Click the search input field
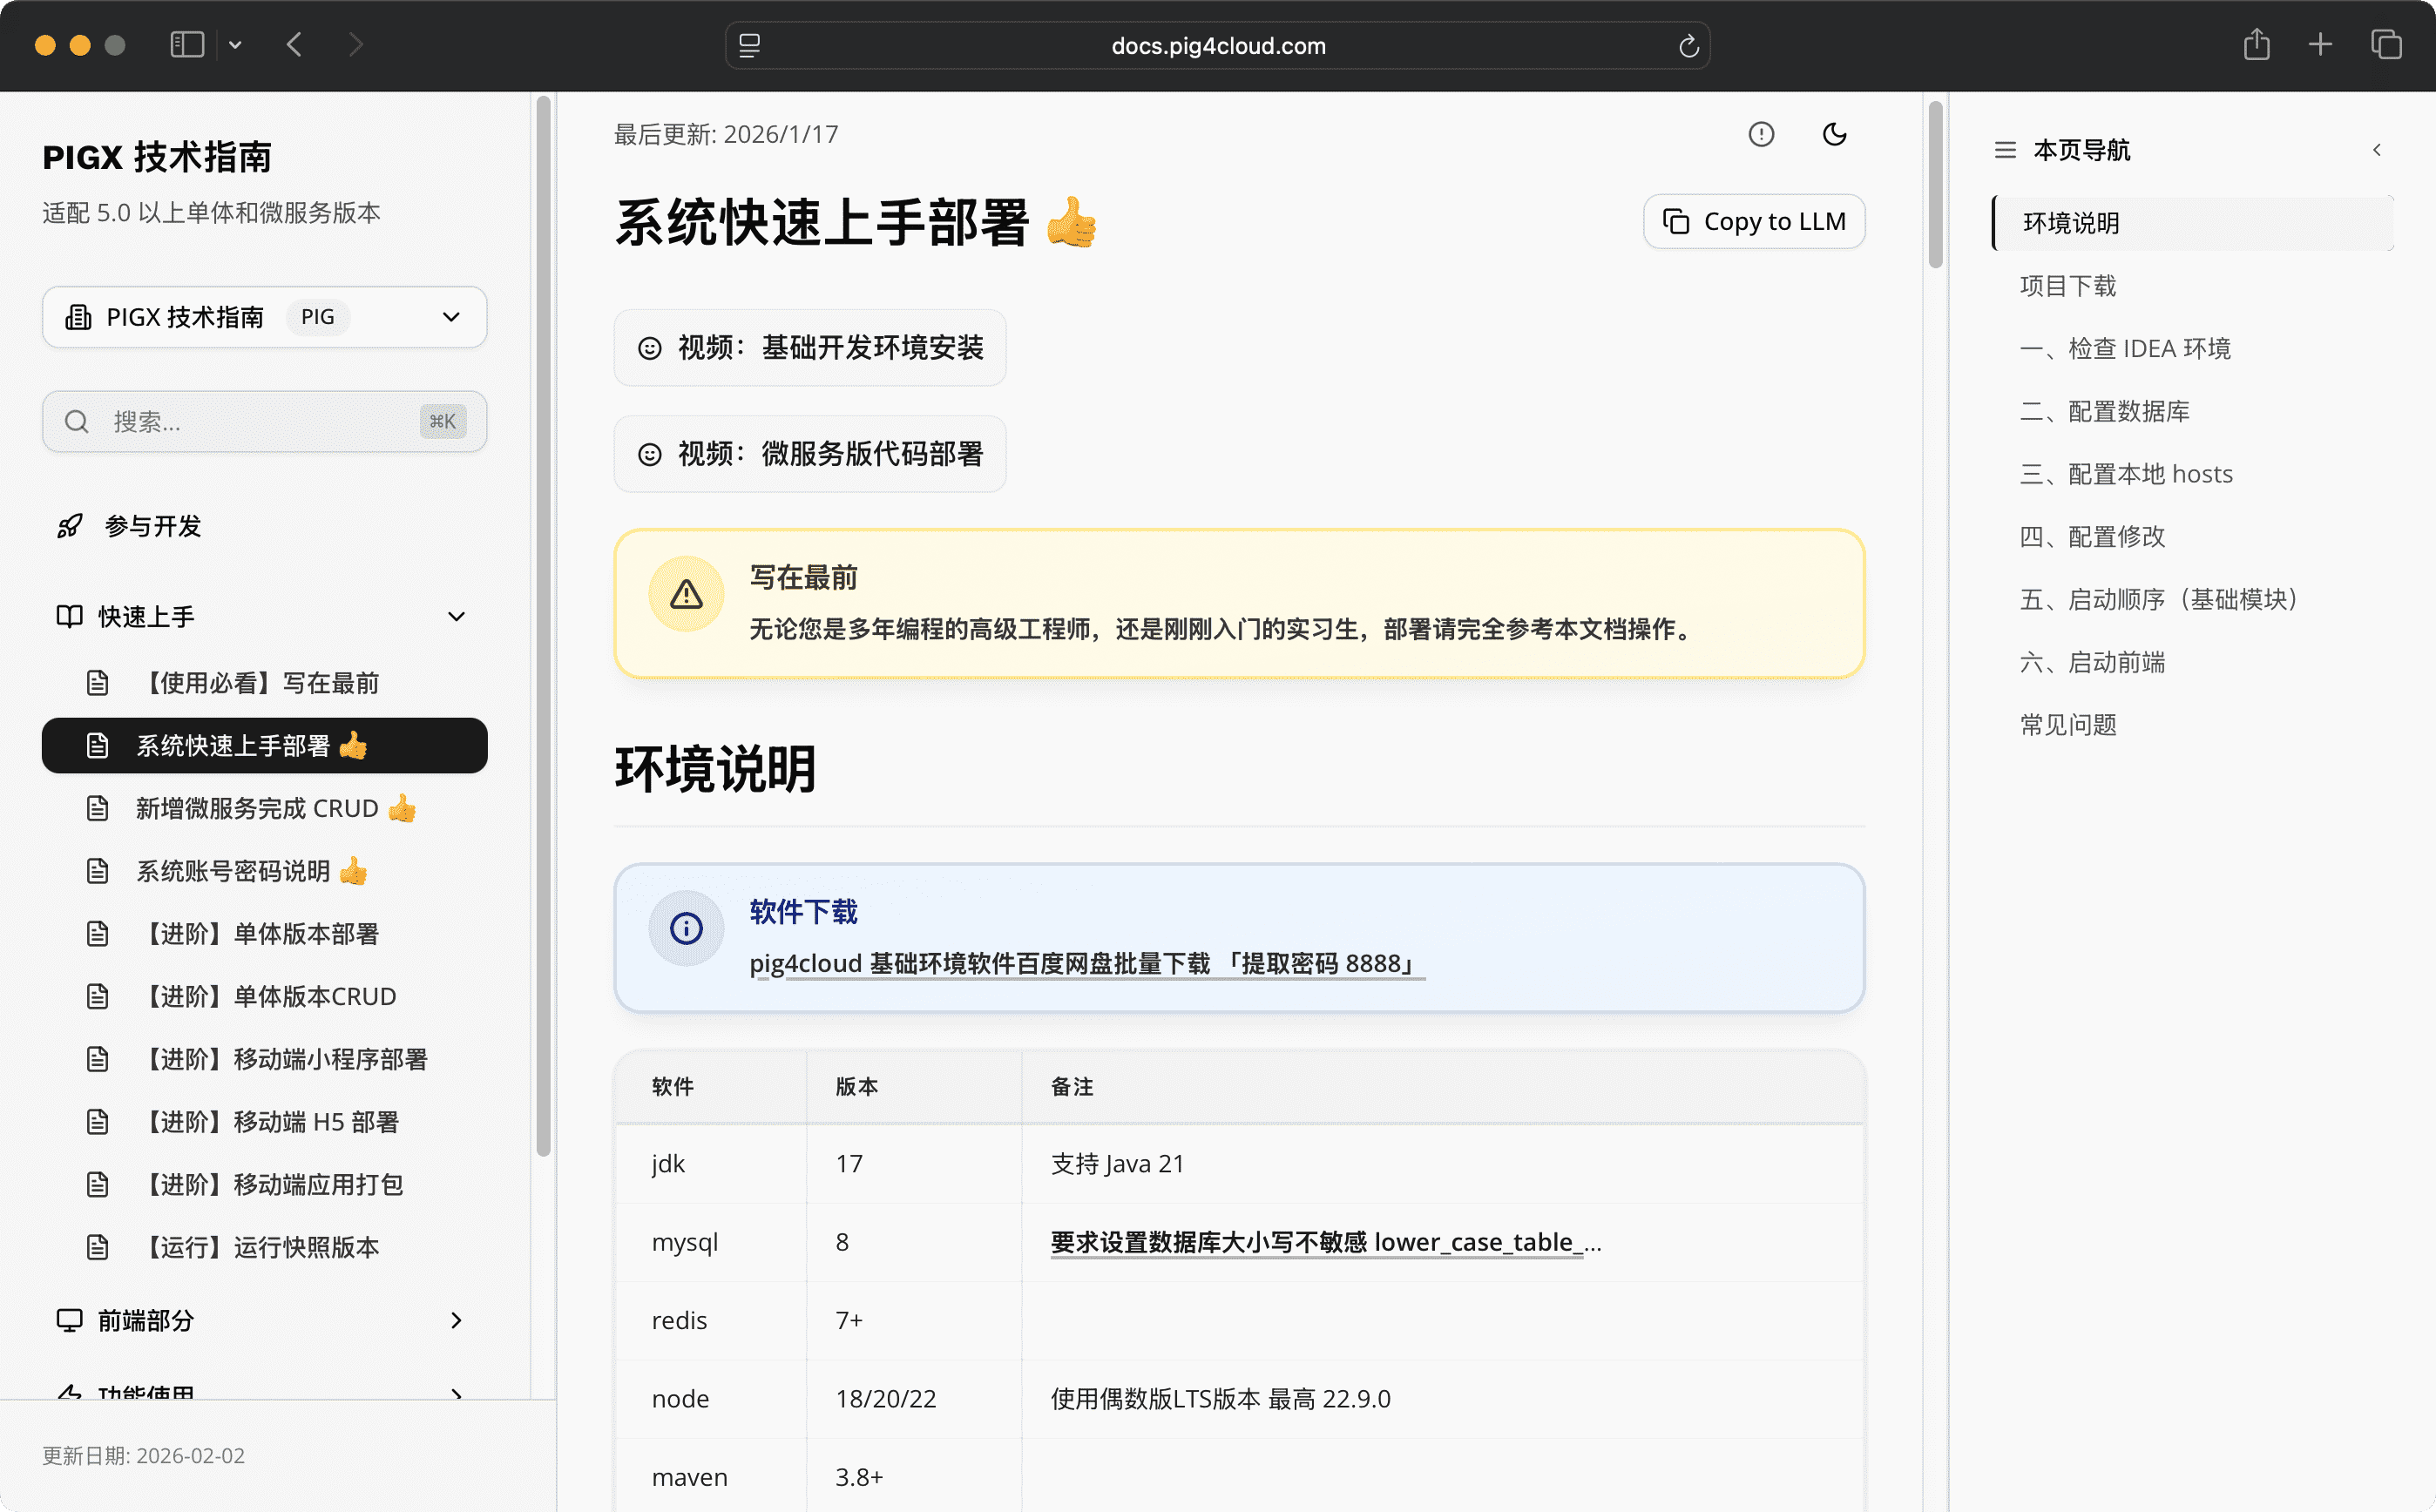This screenshot has width=2436, height=1512. tap(264, 421)
